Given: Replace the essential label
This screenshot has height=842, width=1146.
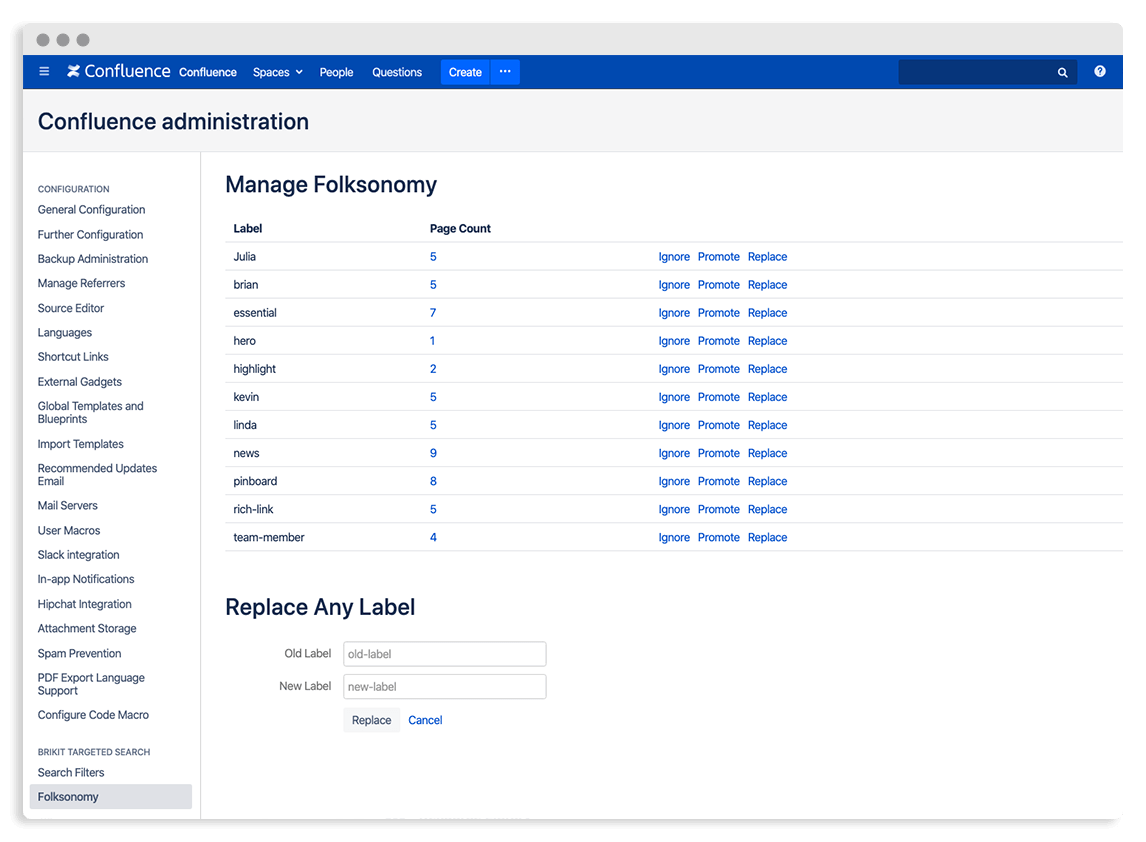Looking at the screenshot, I should tap(767, 313).
